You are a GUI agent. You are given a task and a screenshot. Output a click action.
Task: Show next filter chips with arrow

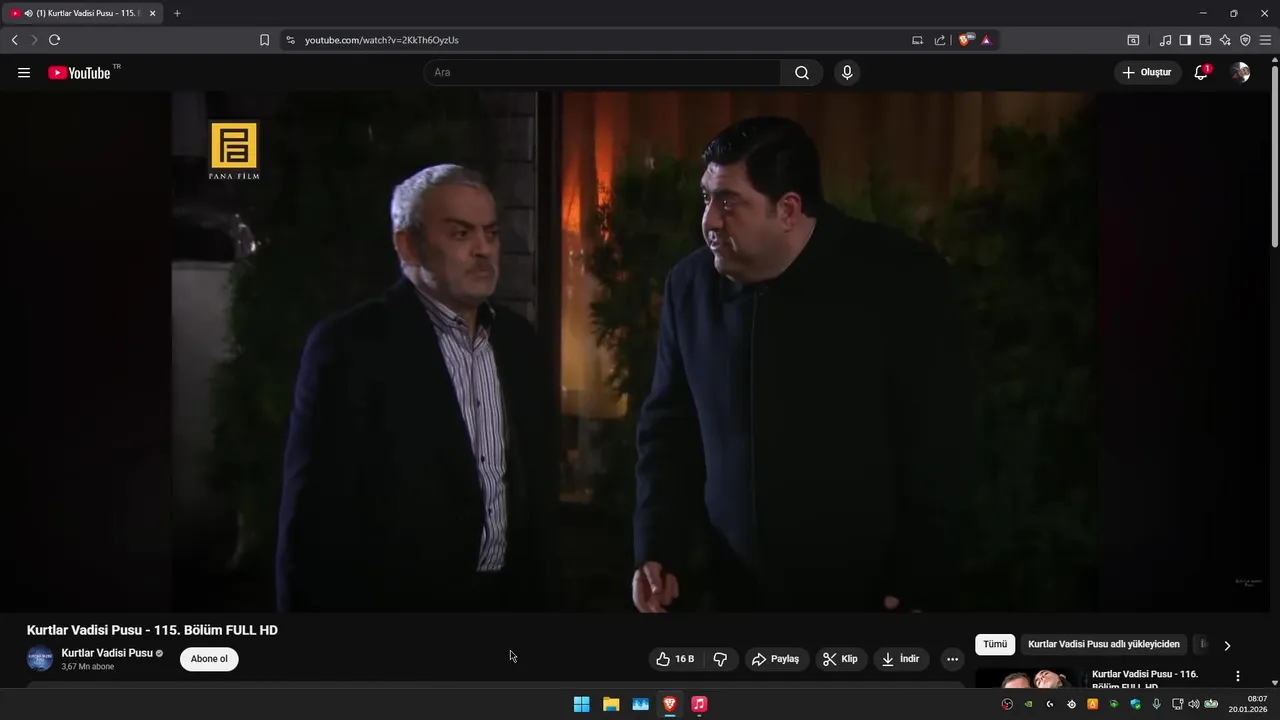click(1227, 646)
